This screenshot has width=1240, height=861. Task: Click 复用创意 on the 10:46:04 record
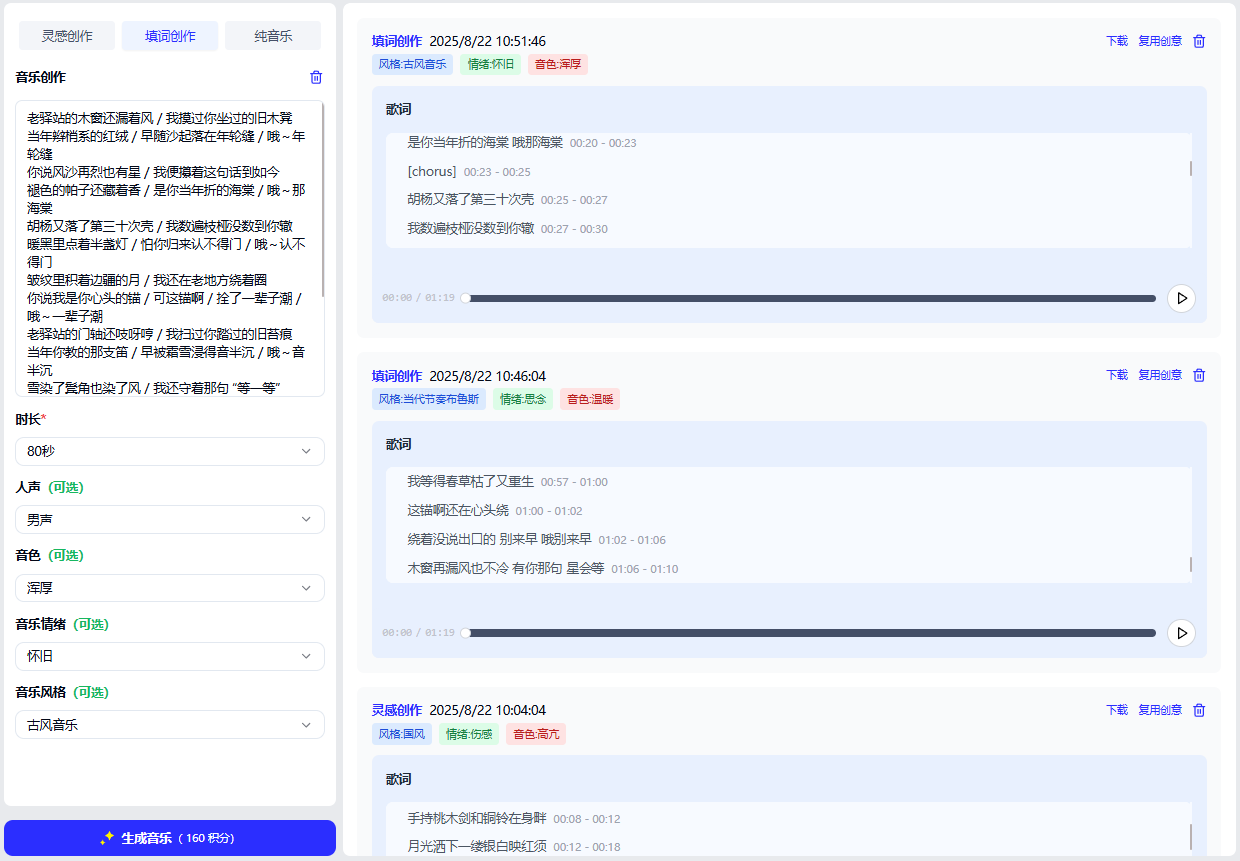pyautogui.click(x=1160, y=375)
